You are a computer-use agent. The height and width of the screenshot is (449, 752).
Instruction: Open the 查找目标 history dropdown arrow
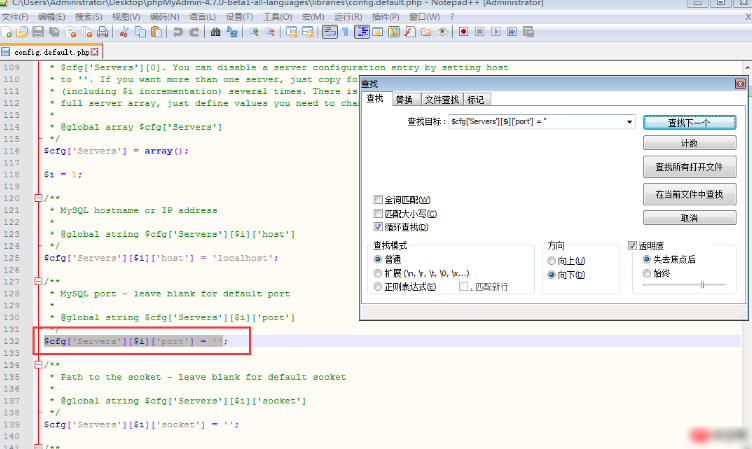coord(629,122)
